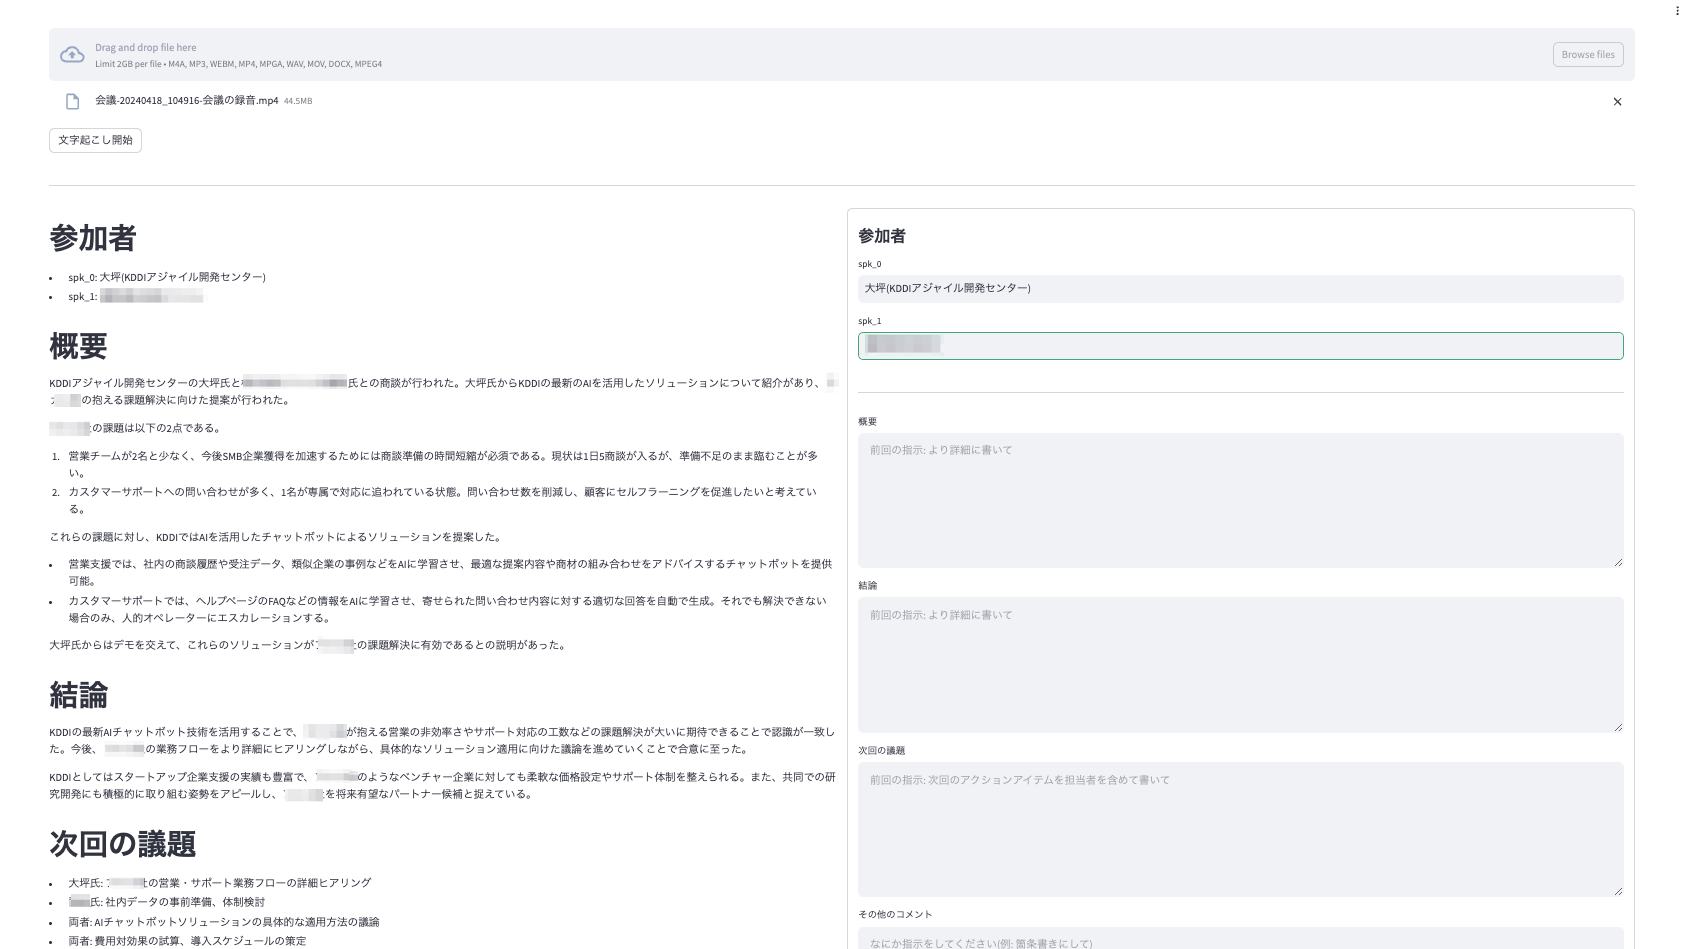Click the paragraph starting KDDIとしてはスタートアップ企業支援

pyautogui.click(x=443, y=785)
